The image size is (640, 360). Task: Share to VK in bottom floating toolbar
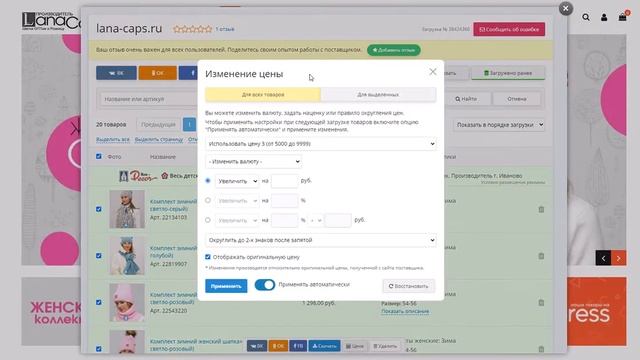click(x=257, y=346)
